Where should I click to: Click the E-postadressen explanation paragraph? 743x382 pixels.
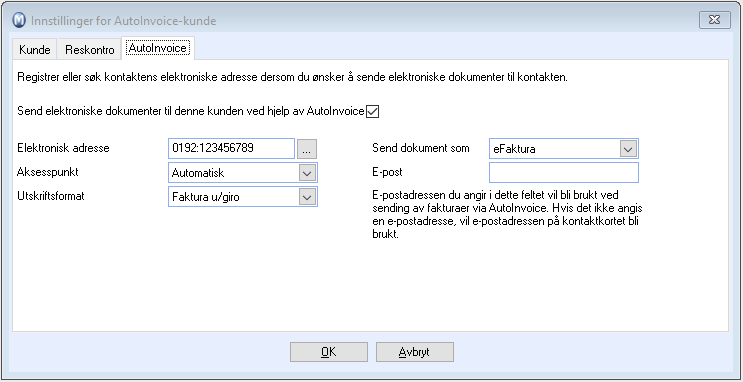[507, 215]
